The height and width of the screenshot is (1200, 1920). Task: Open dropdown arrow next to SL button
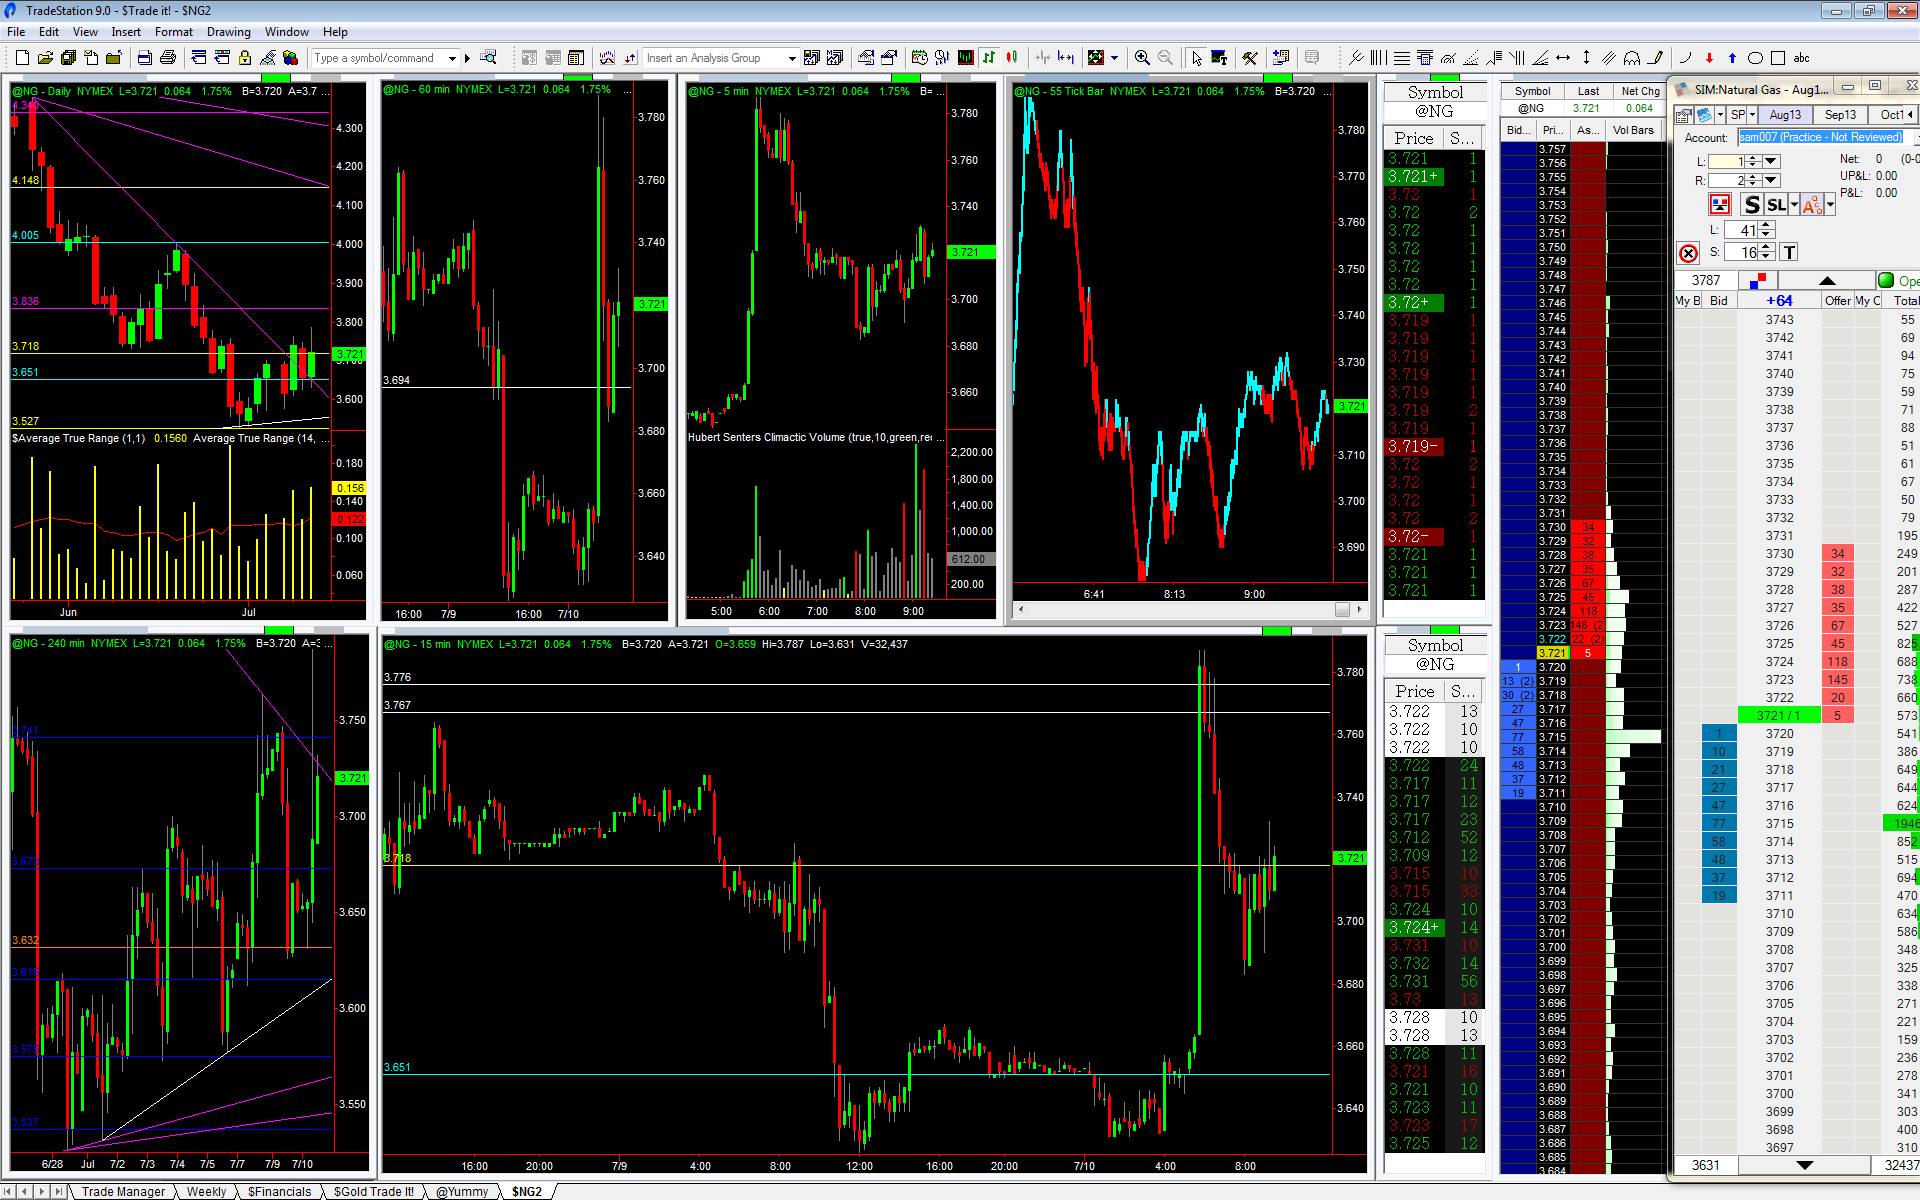(x=1794, y=205)
